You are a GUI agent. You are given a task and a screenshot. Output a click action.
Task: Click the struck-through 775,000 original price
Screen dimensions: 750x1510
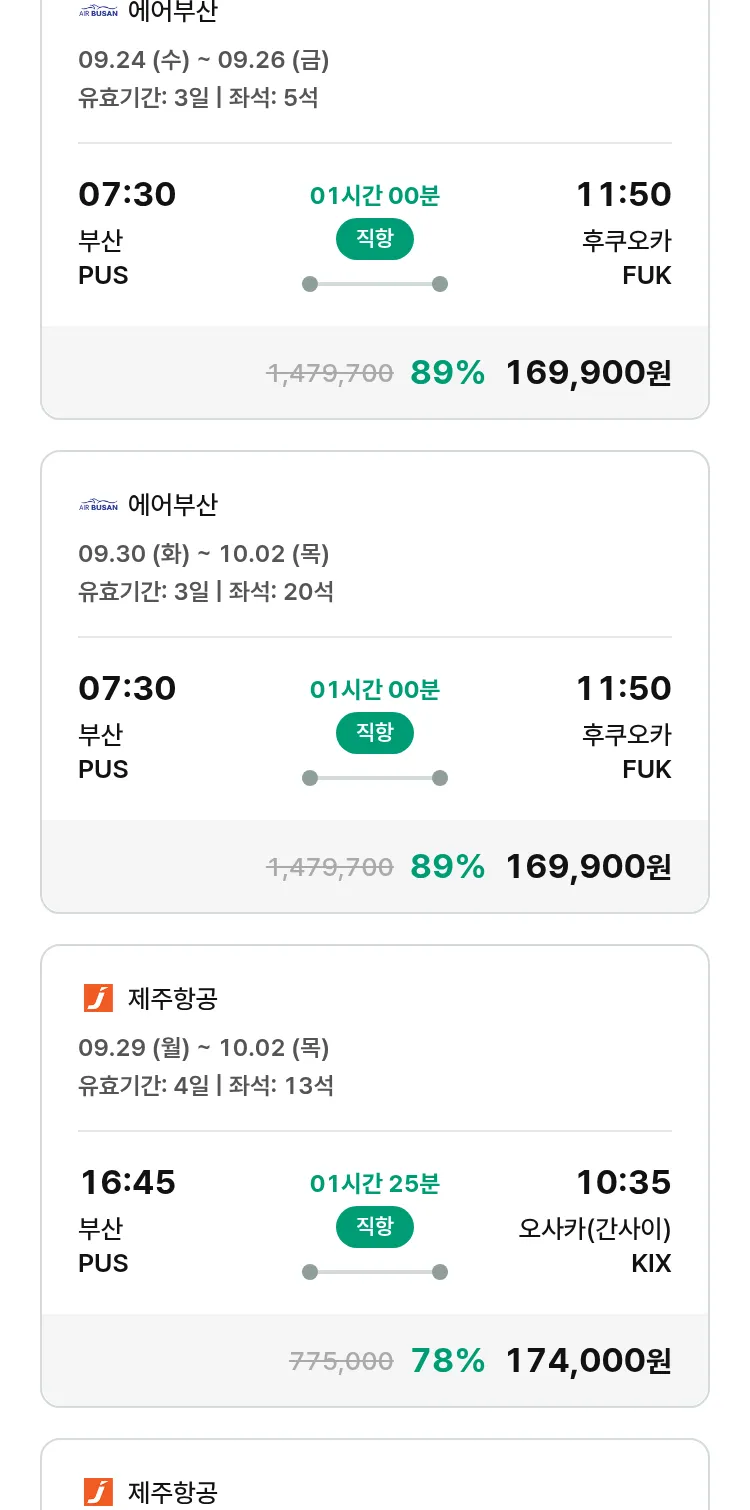click(x=341, y=1361)
